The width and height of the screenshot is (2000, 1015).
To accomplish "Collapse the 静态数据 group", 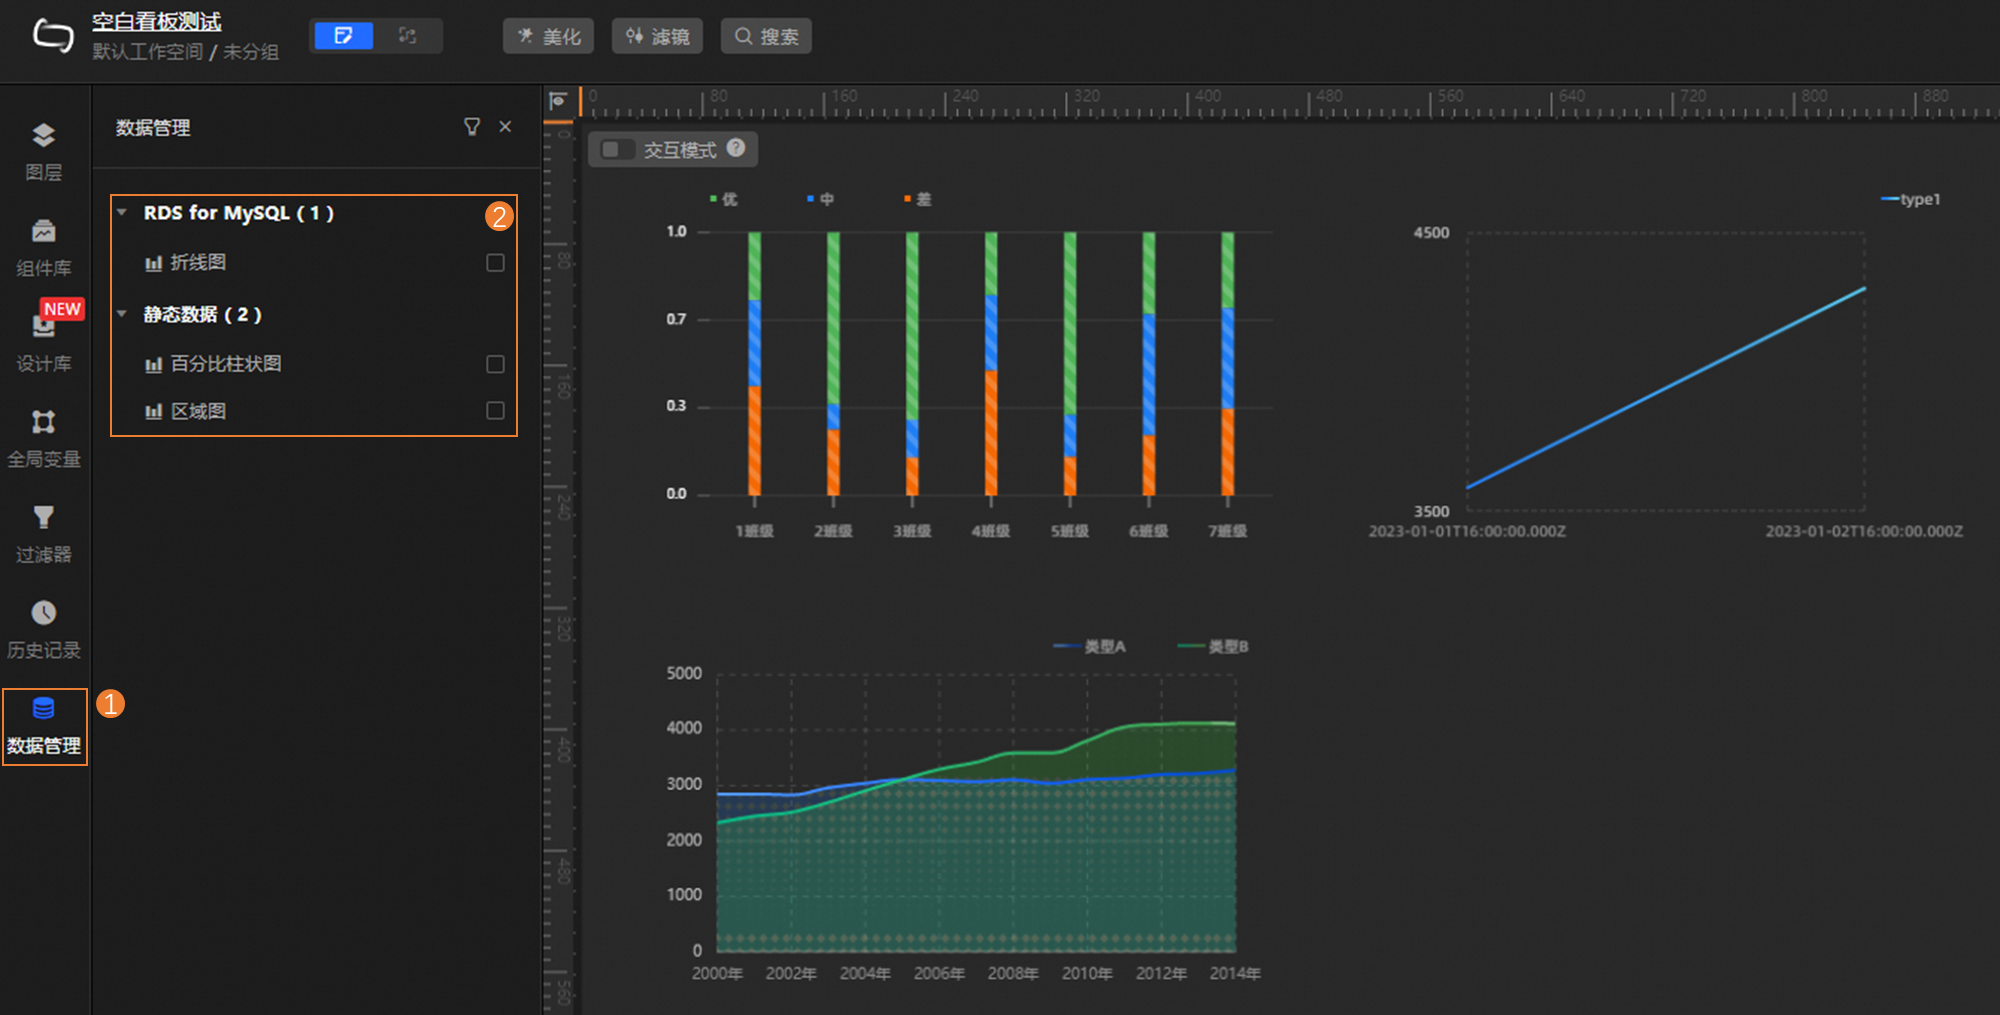I will [122, 313].
